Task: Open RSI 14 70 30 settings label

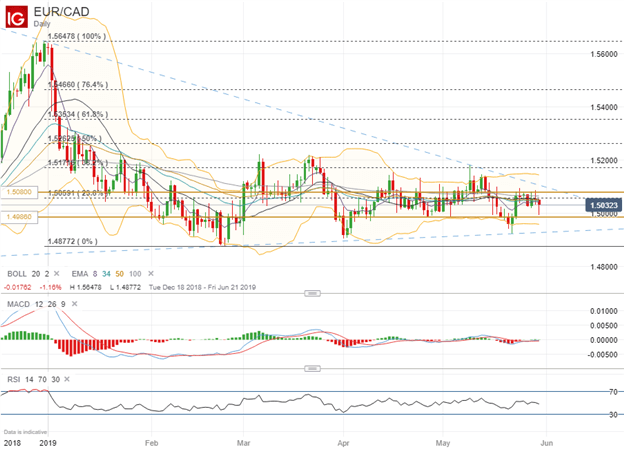Action: (33, 379)
